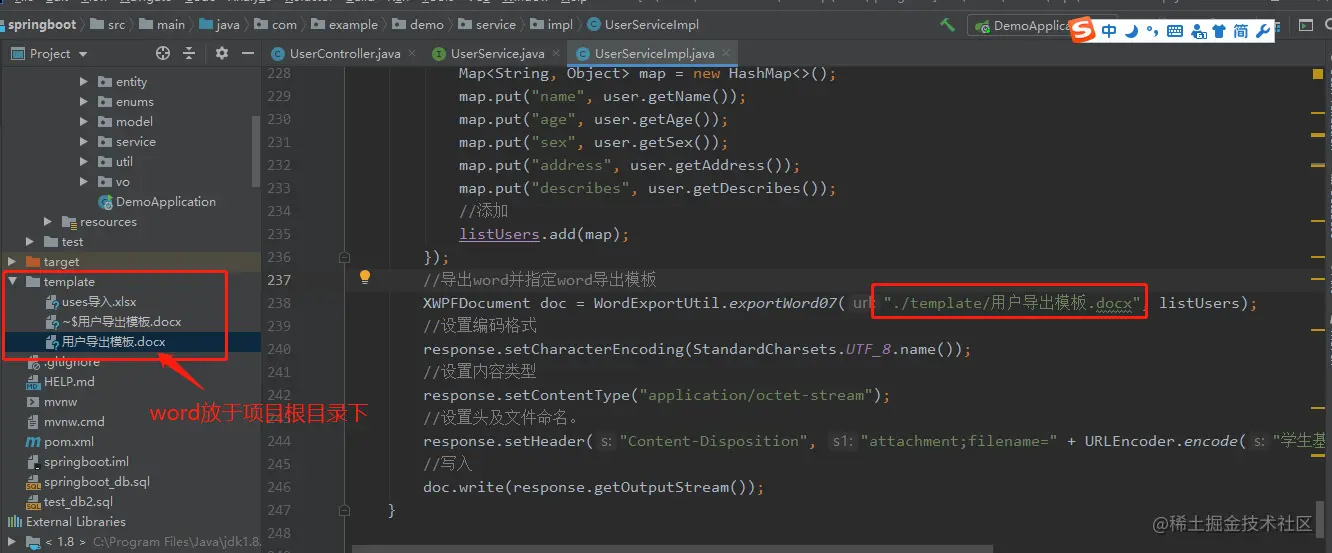Screen dimensions: 1332x553
Task: Toggle Sogou simplified Chinese 简 icon
Action: pyautogui.click(x=1240, y=32)
